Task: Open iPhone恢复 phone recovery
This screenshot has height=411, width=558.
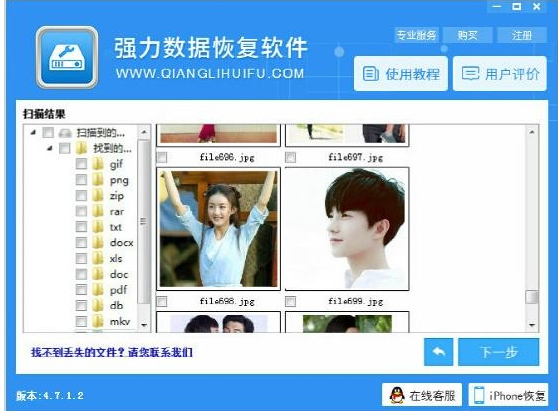Action: tap(508, 395)
